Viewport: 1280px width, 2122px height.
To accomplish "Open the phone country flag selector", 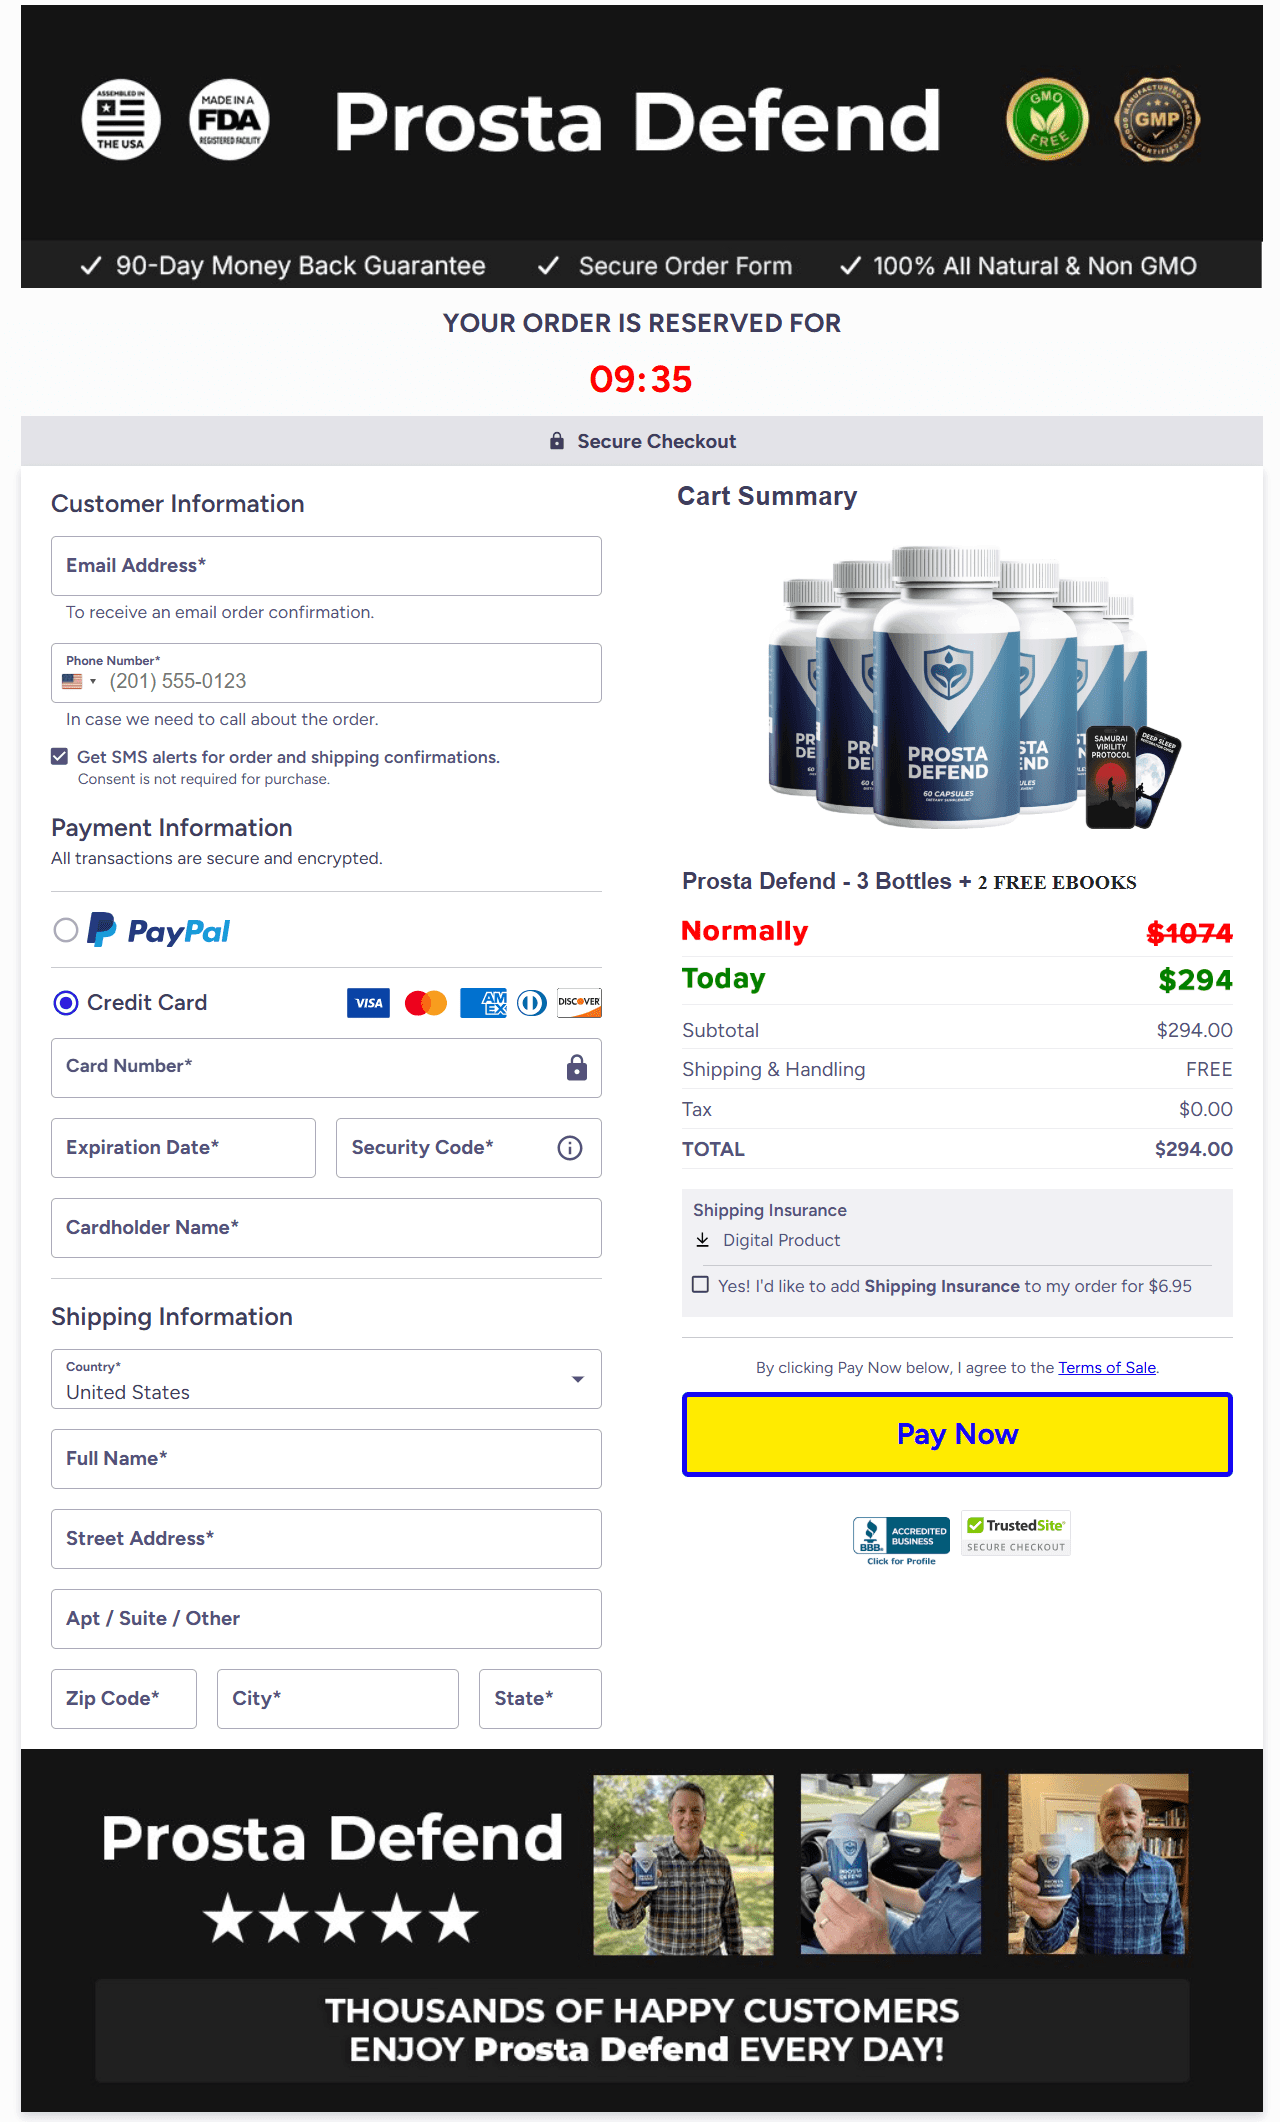I will click(79, 682).
